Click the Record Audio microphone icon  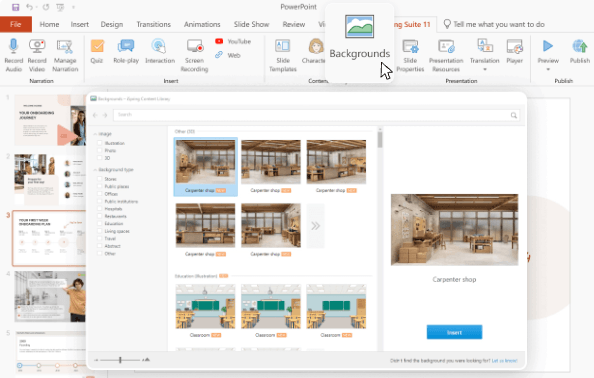tap(14, 46)
